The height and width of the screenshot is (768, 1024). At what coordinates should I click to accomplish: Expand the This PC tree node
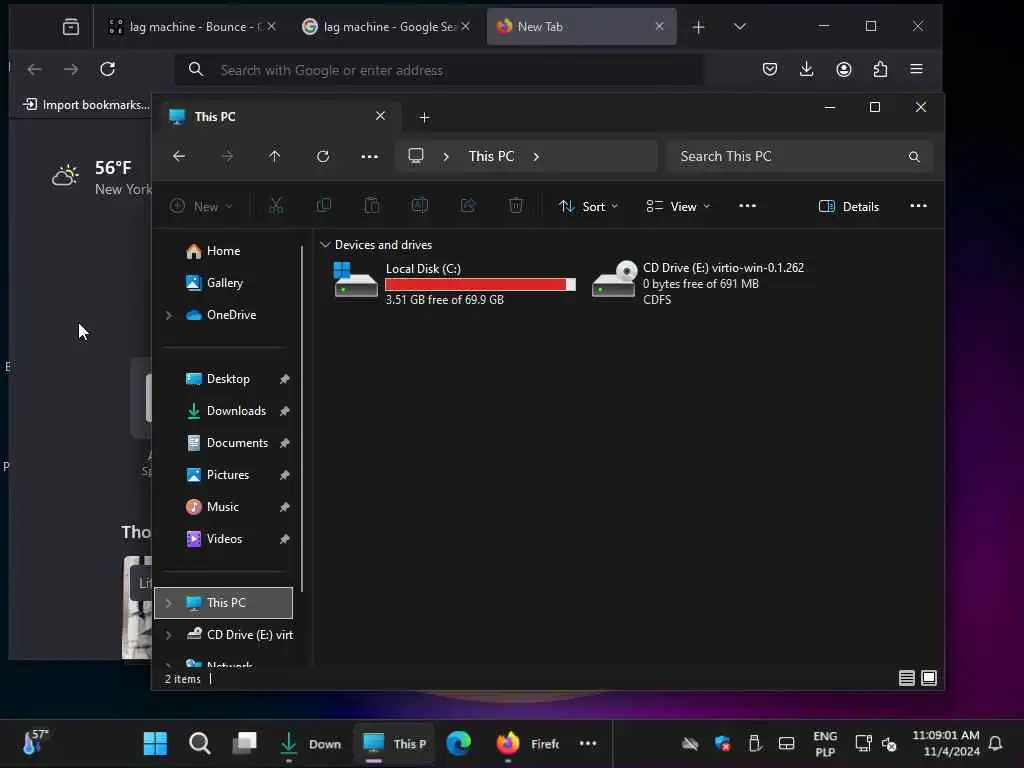tap(168, 603)
